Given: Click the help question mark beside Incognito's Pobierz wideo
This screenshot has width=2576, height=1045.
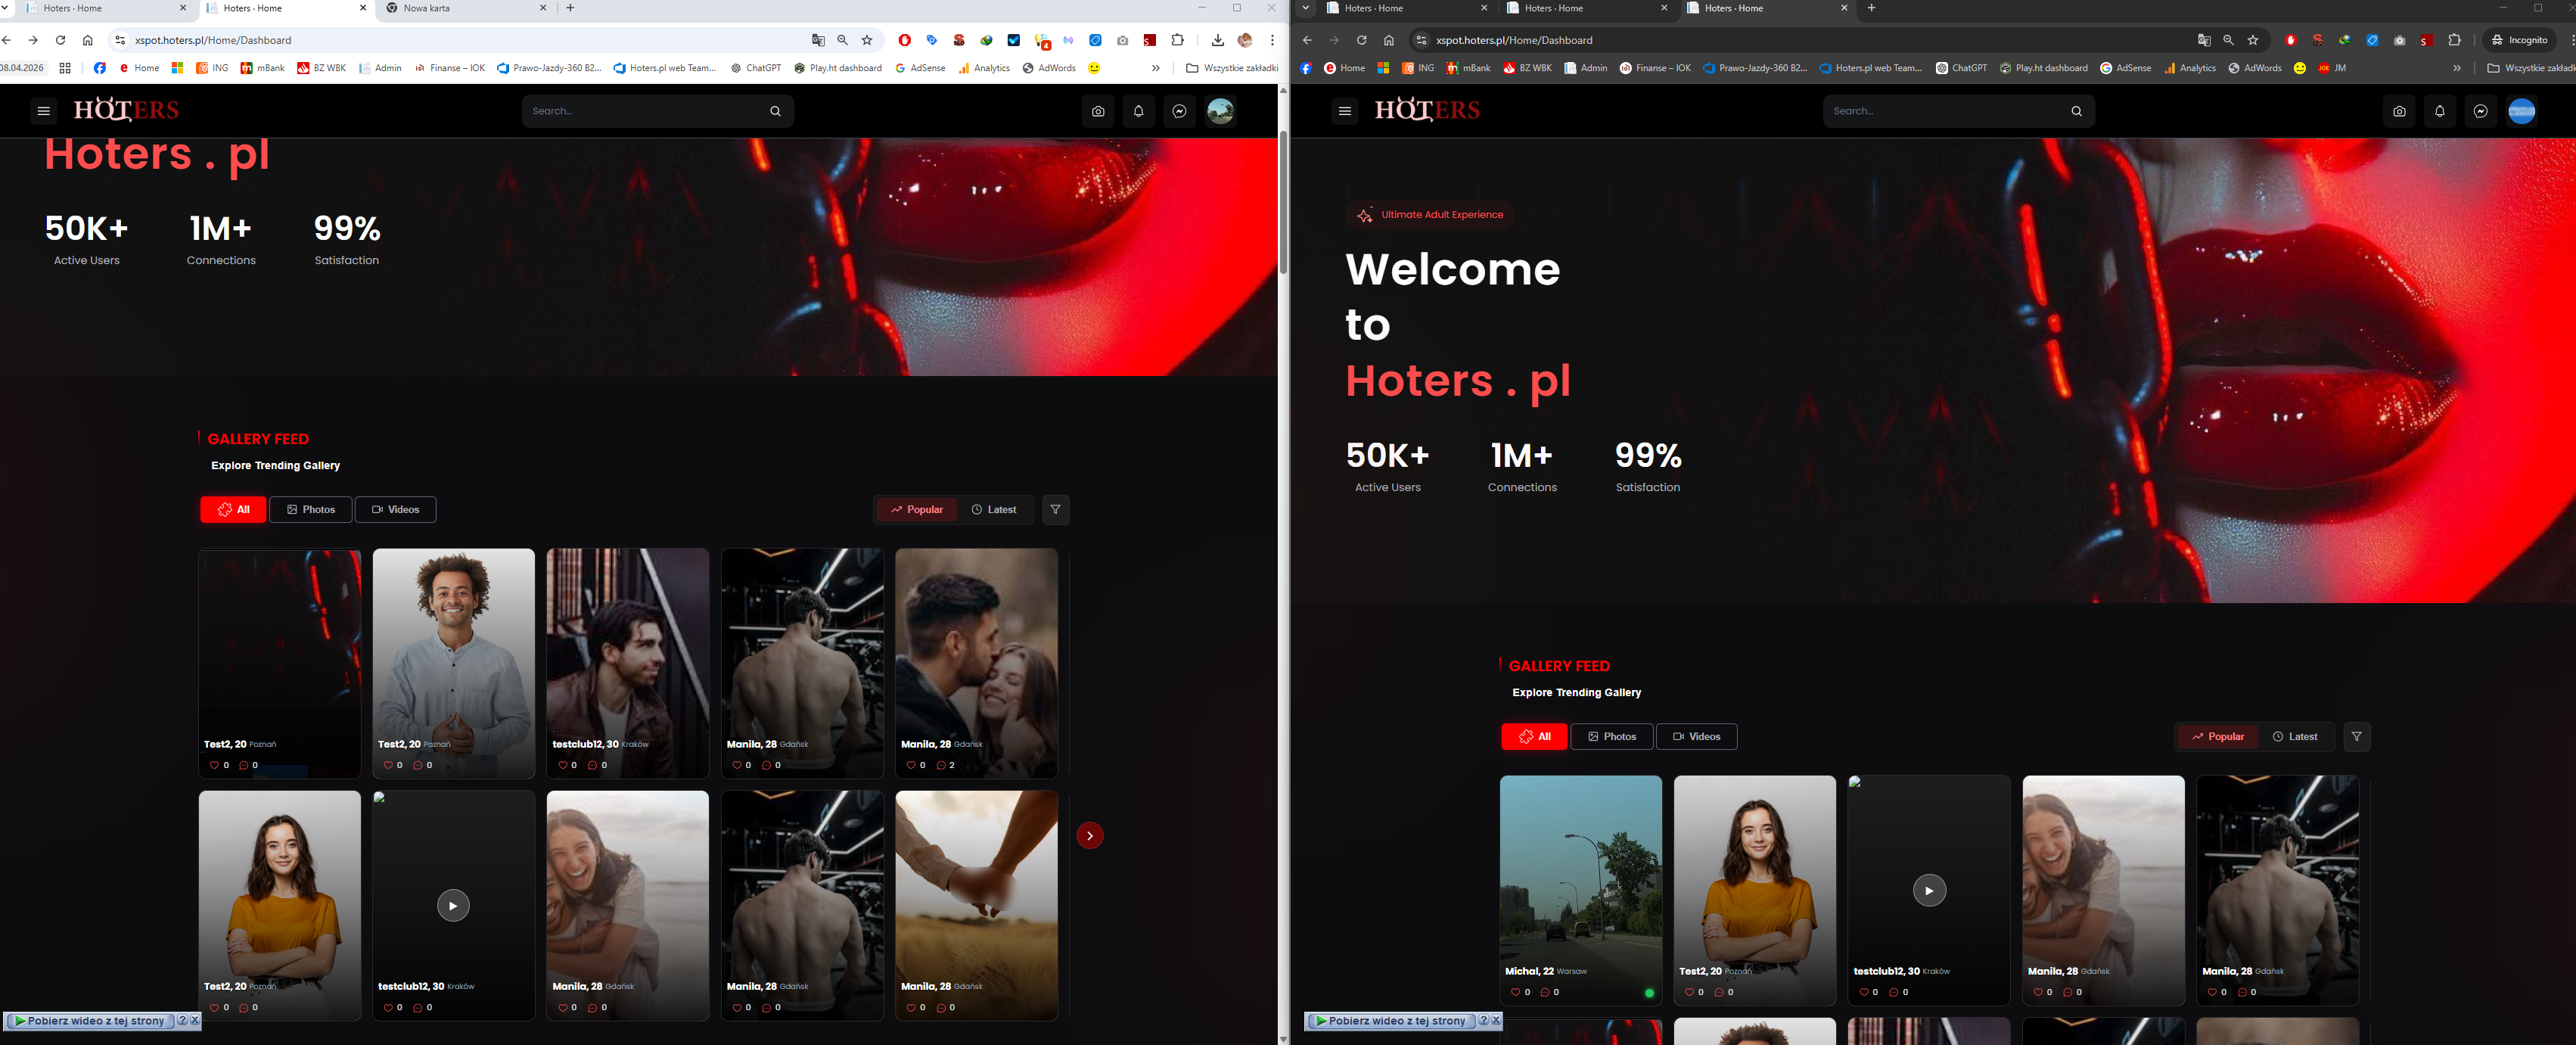Looking at the screenshot, I should (1483, 1021).
